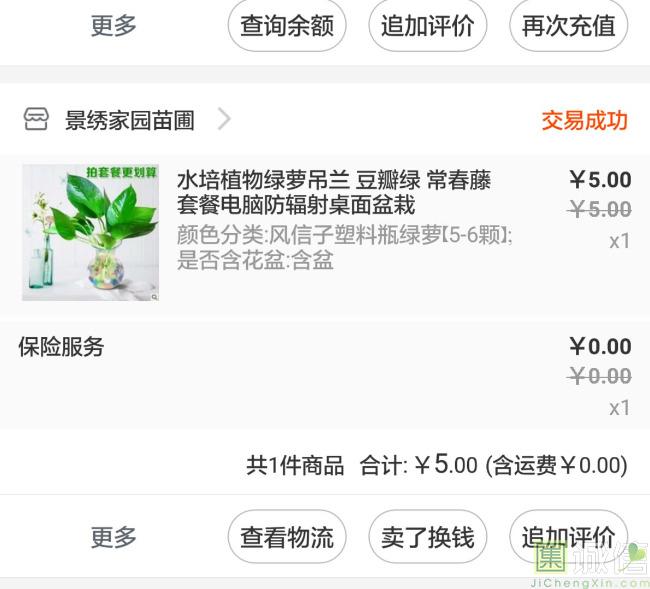Viewport: 650px width, 589px height.
Task: Open top 更多 menu
Action: pyautogui.click(x=114, y=26)
